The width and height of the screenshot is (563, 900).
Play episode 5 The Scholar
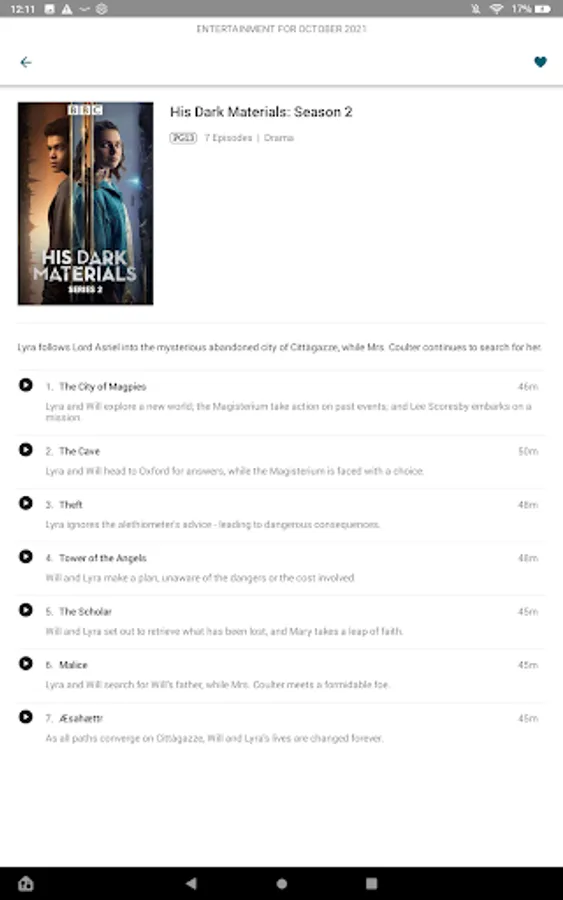pos(26,610)
